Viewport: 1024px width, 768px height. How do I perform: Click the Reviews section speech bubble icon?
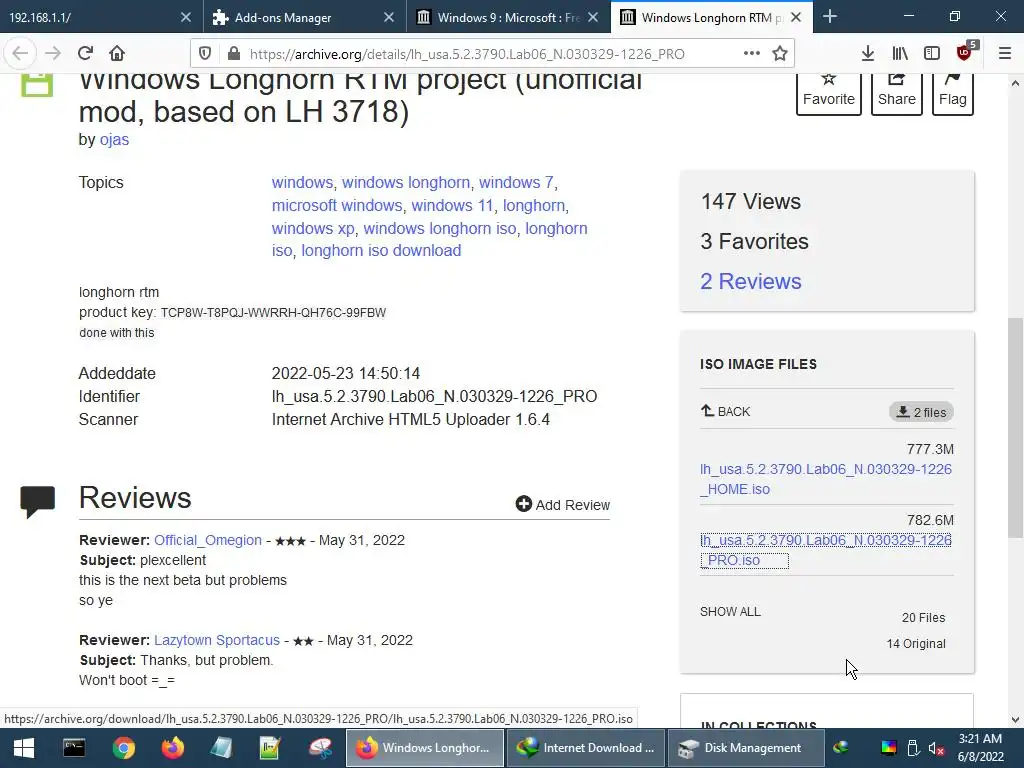38,502
